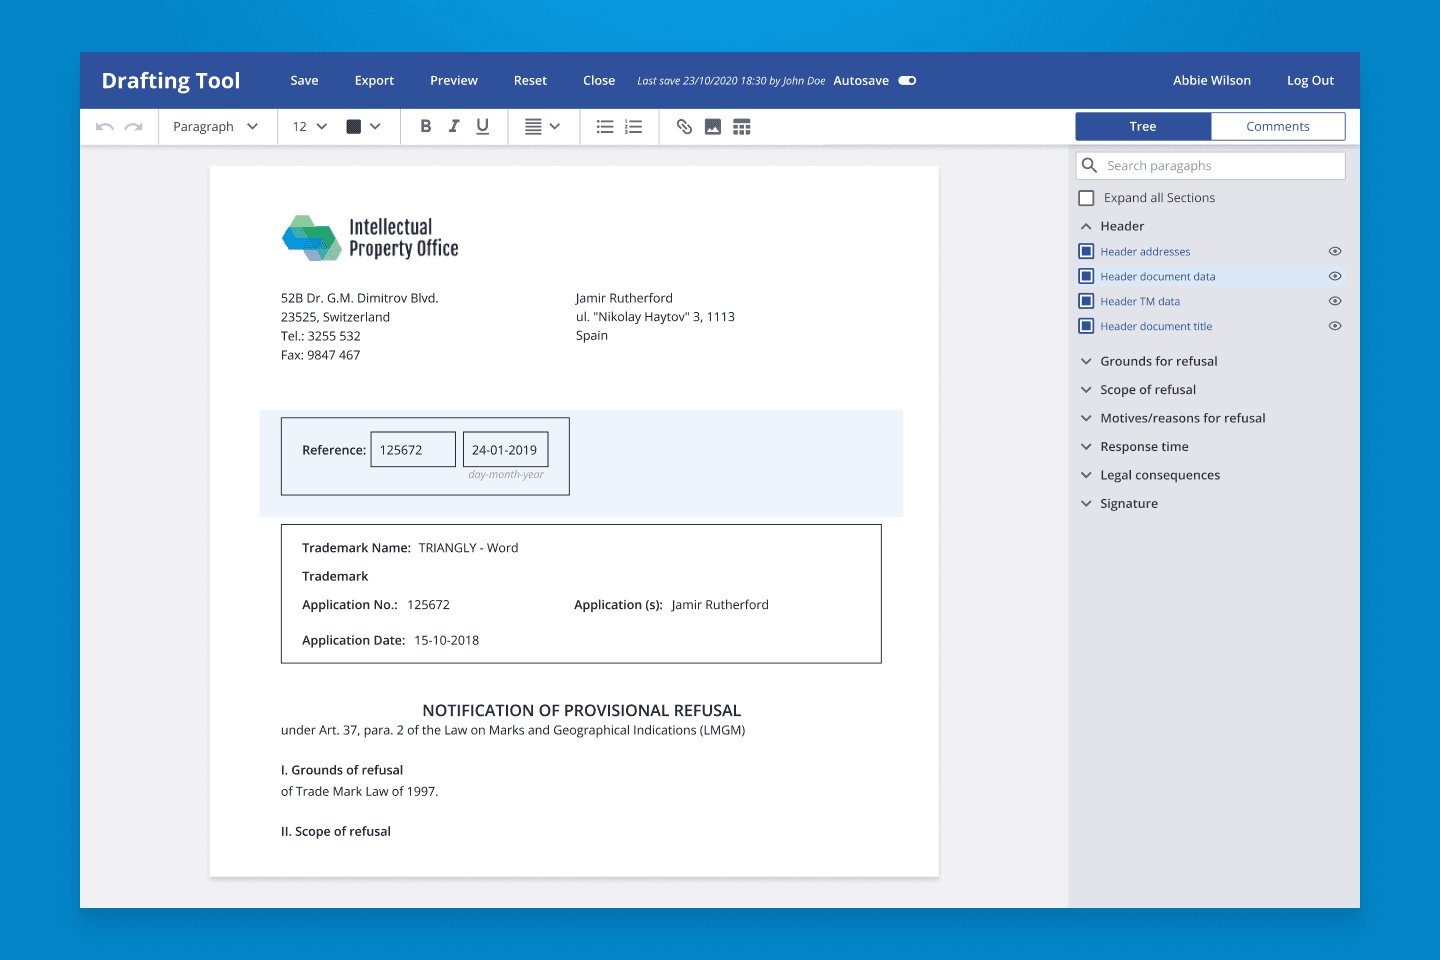This screenshot has height=960, width=1440.
Task: Open the Paragraph style dropdown
Action: [x=215, y=127]
